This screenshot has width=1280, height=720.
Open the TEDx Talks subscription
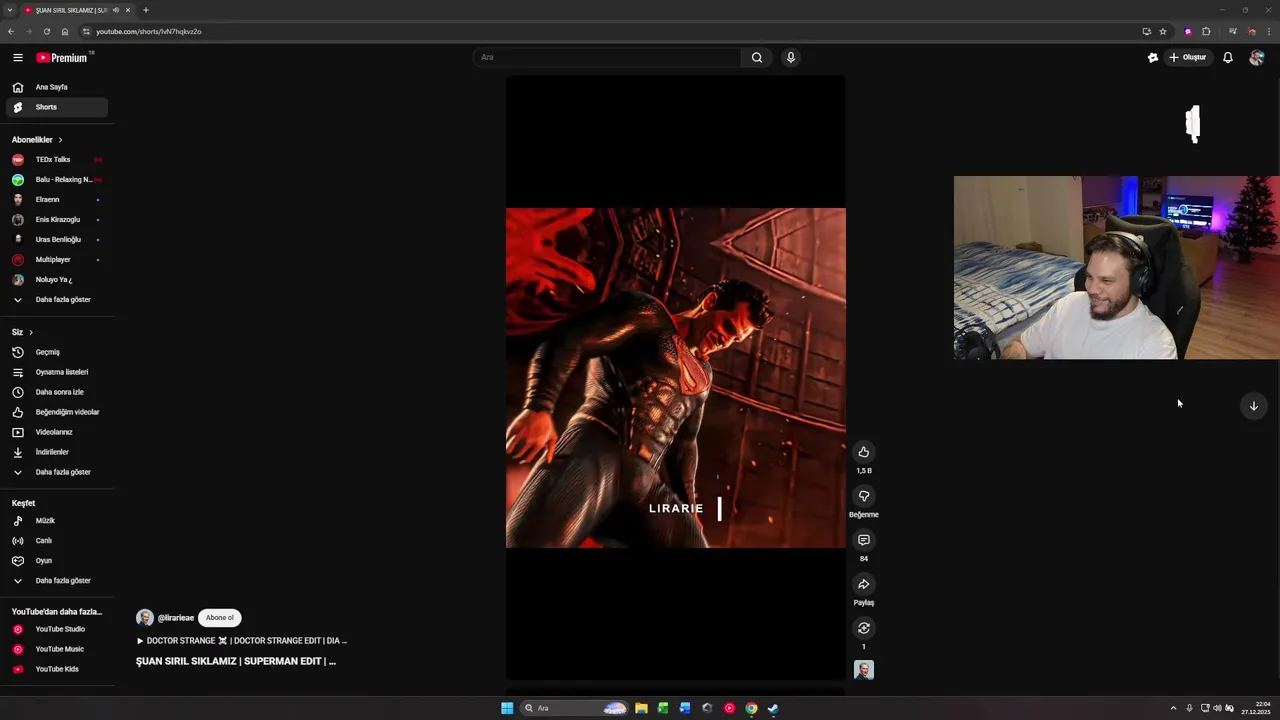click(57, 160)
